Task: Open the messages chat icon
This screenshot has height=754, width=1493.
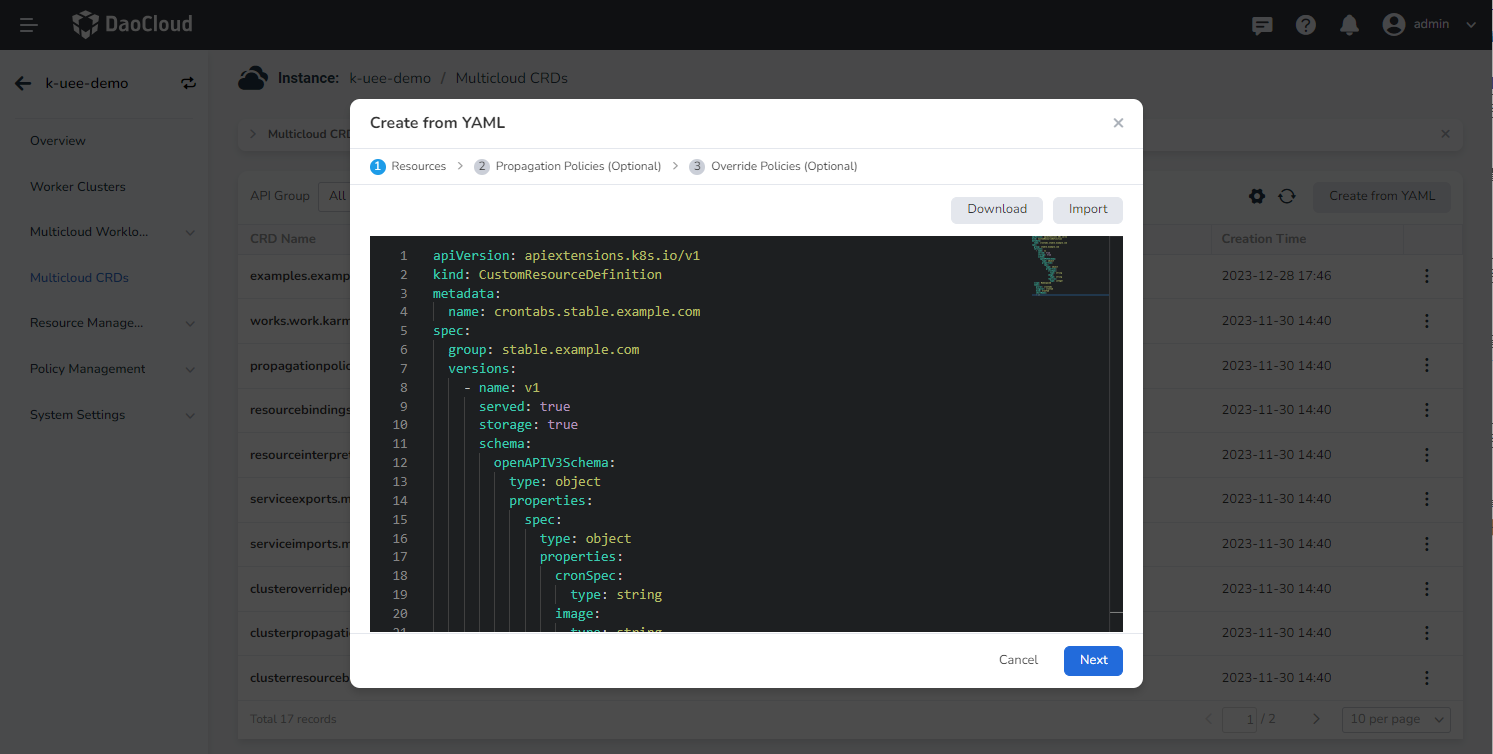Action: [1261, 24]
